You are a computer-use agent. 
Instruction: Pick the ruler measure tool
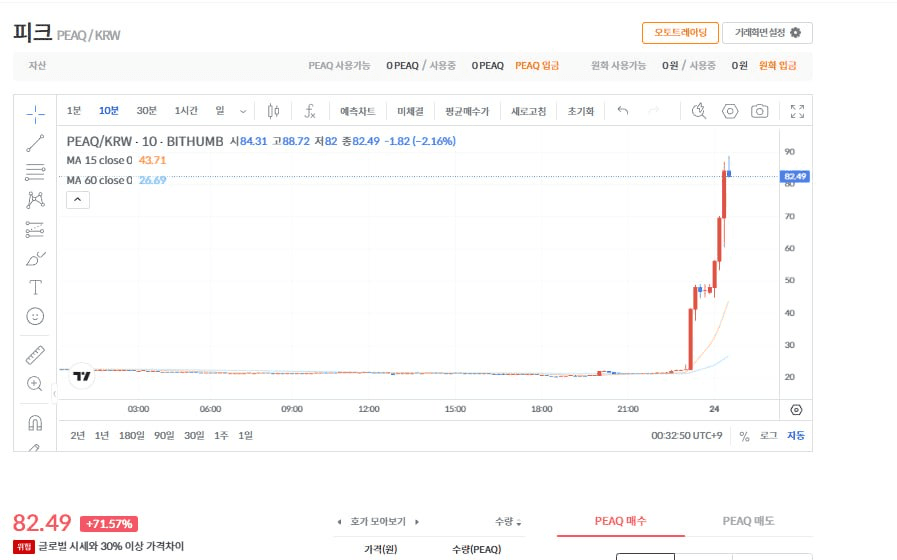[35, 355]
